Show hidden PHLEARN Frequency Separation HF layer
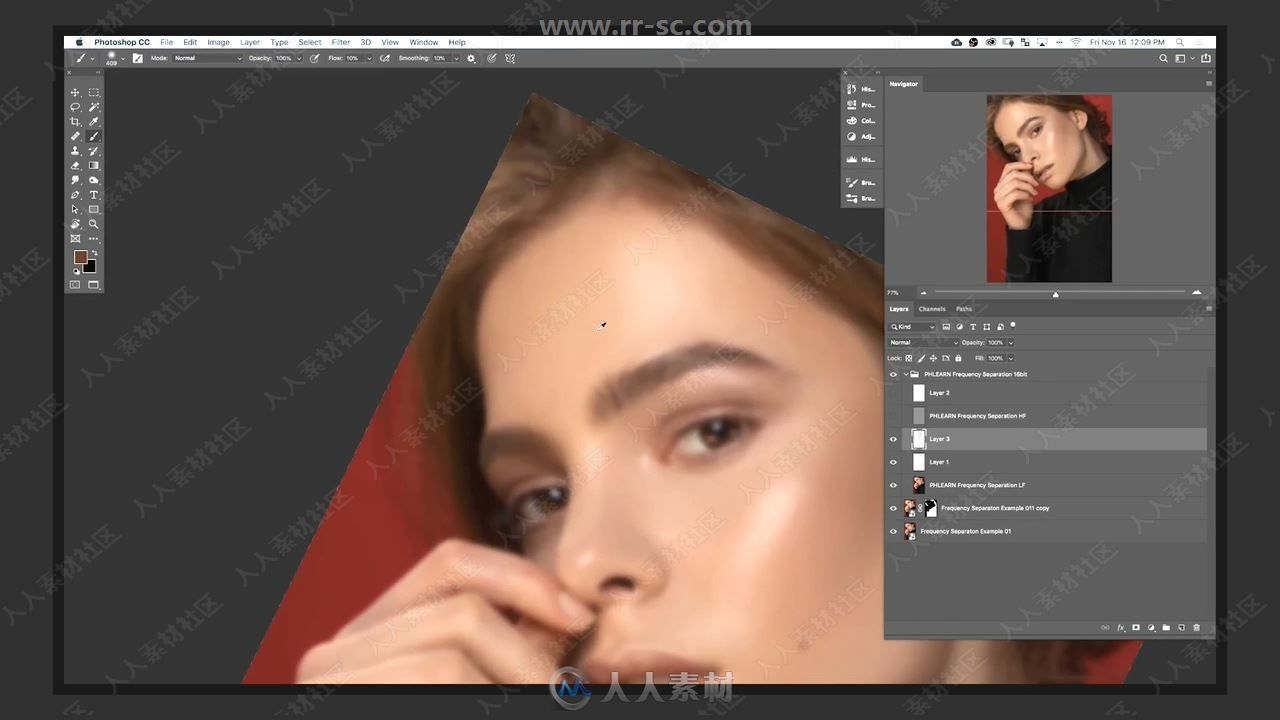 (x=894, y=416)
